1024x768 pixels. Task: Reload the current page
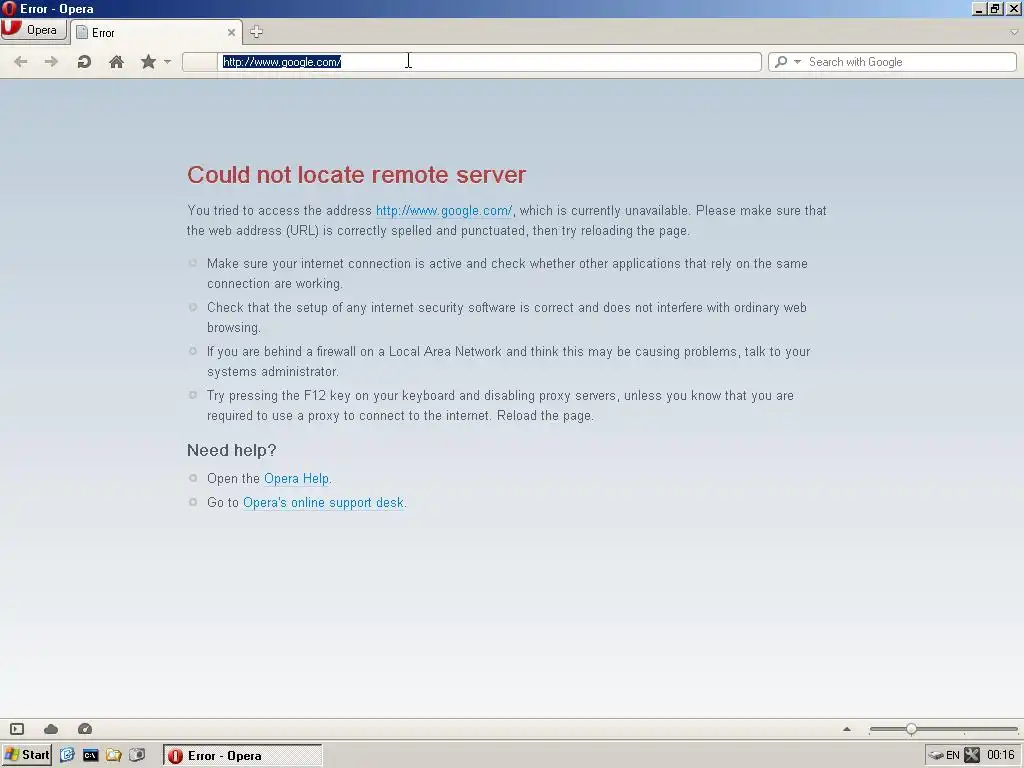point(84,62)
